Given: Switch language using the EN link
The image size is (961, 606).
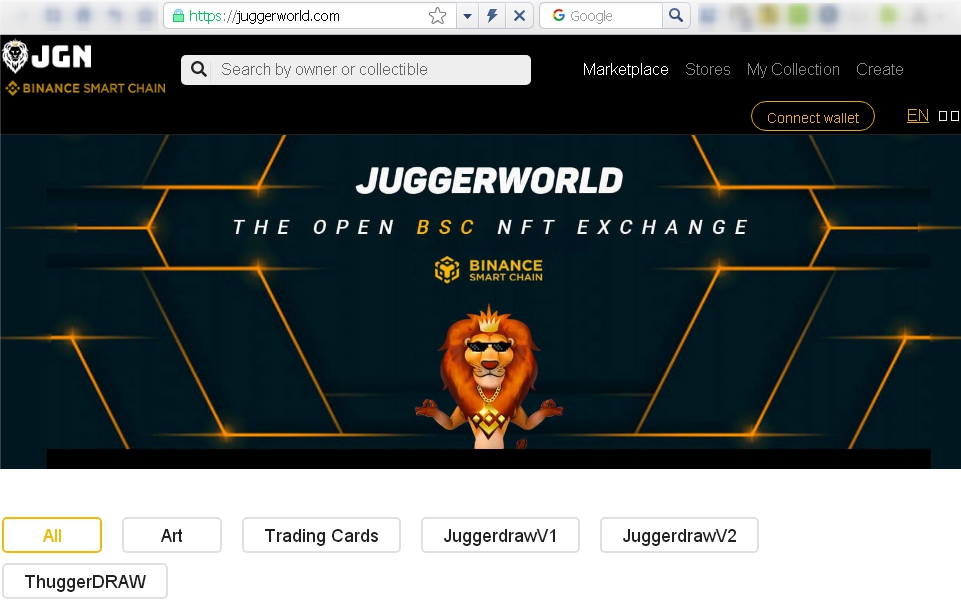Looking at the screenshot, I should point(917,116).
